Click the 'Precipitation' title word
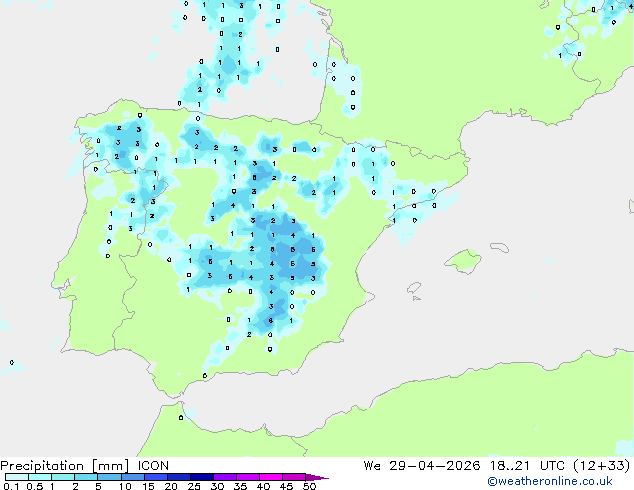634x490 pixels. click(x=42, y=466)
